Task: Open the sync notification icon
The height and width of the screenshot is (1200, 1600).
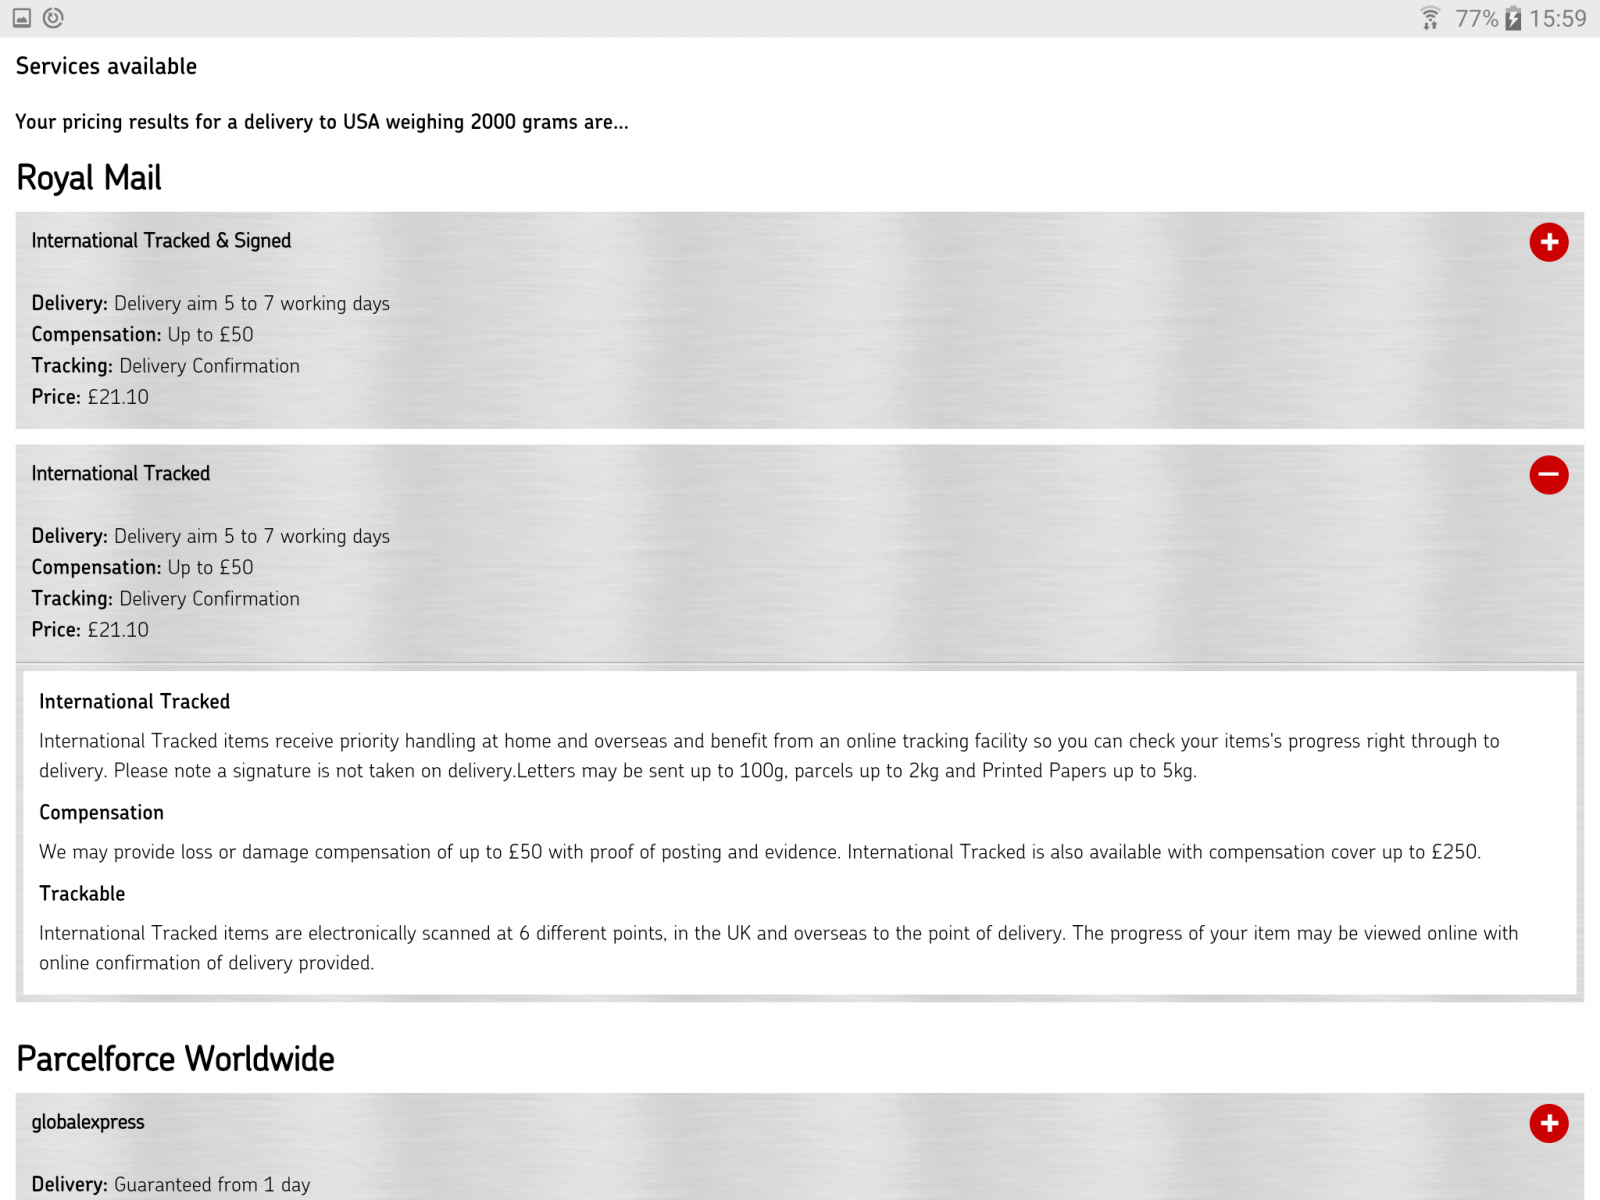Action: [54, 18]
